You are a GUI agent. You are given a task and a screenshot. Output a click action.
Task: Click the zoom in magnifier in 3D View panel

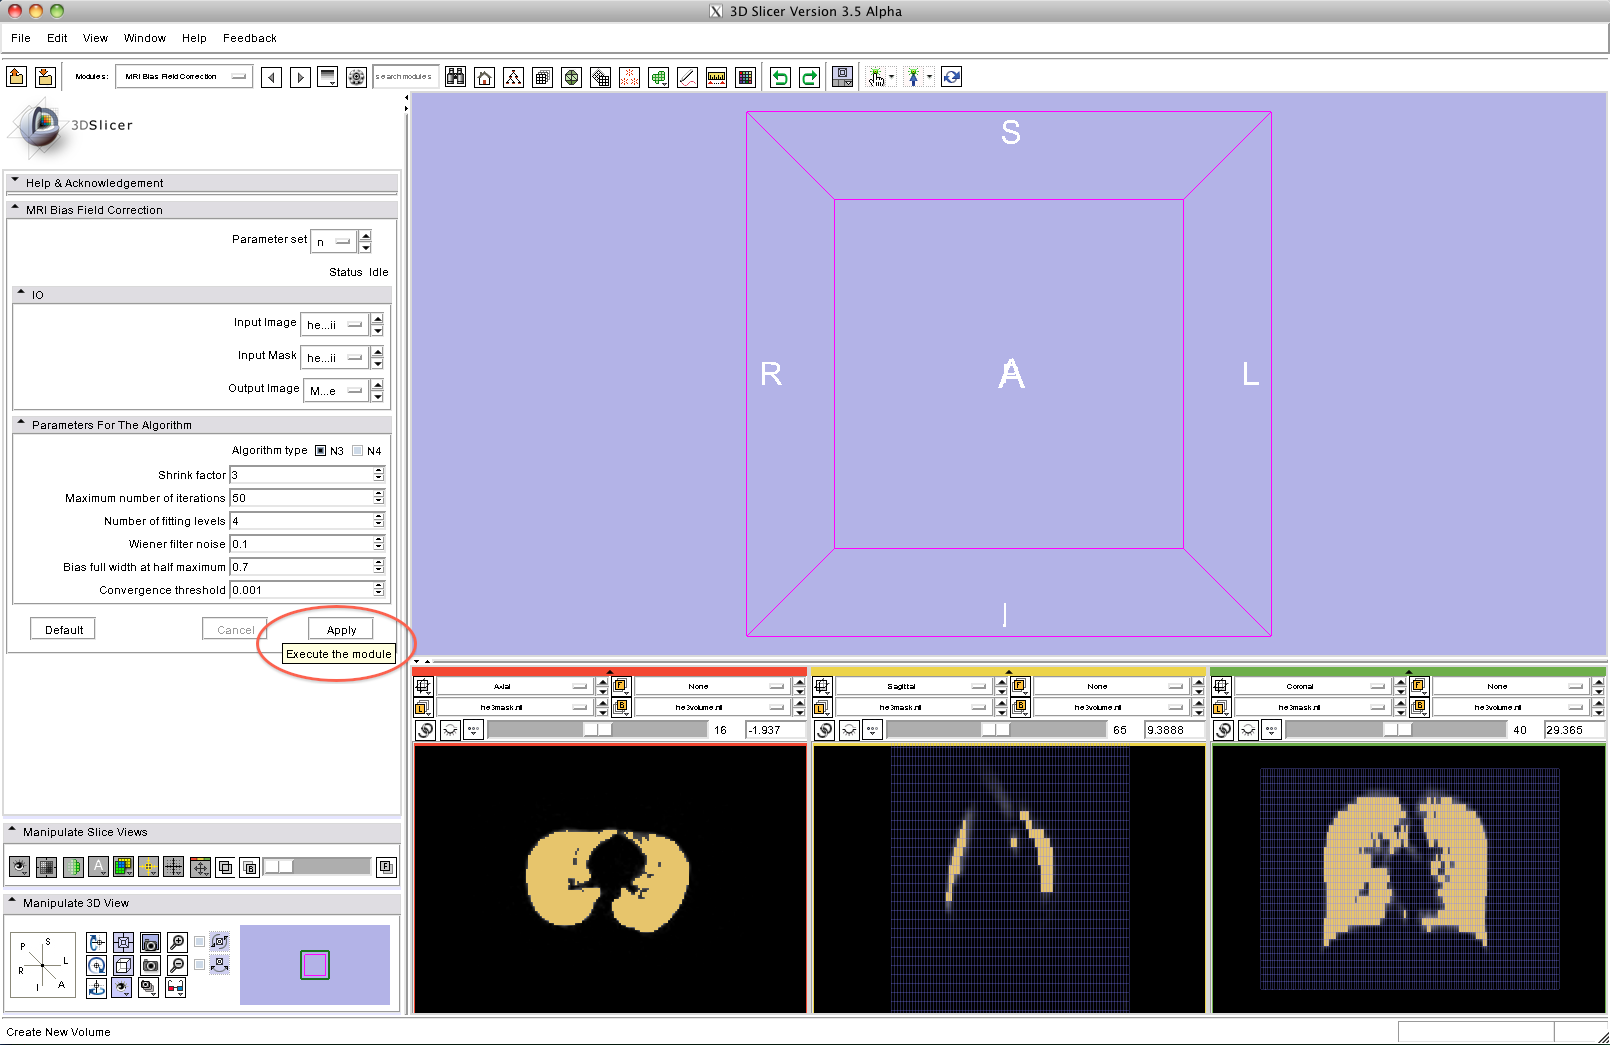pyautogui.click(x=177, y=942)
